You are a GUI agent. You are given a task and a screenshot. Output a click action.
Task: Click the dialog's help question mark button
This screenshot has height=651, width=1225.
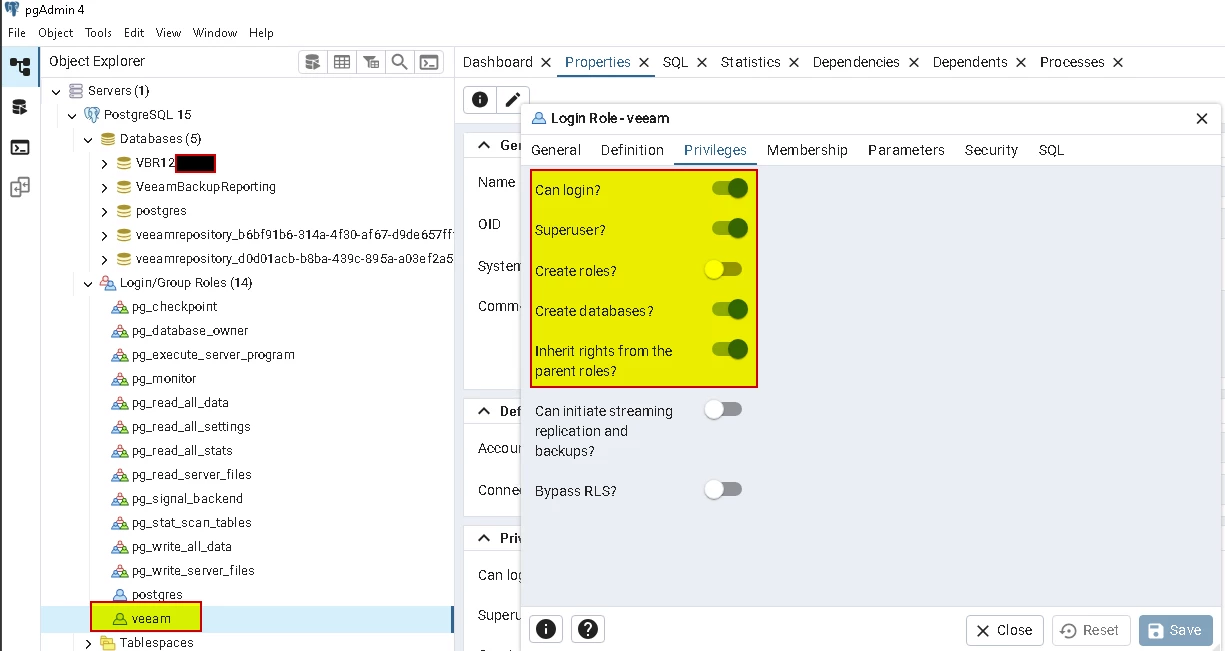588,629
